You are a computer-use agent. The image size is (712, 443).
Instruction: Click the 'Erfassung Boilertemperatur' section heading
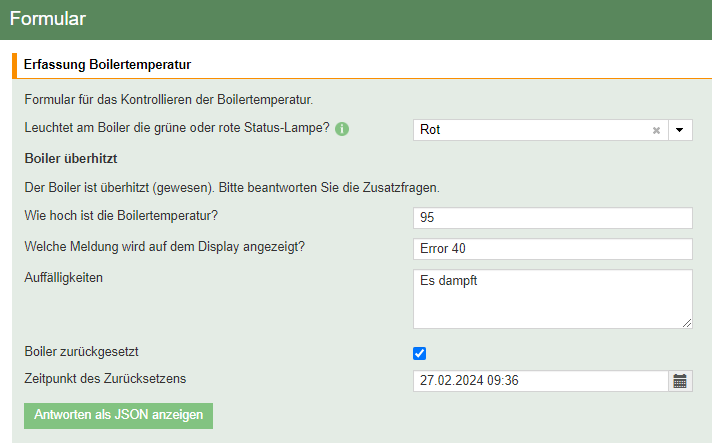(107, 65)
